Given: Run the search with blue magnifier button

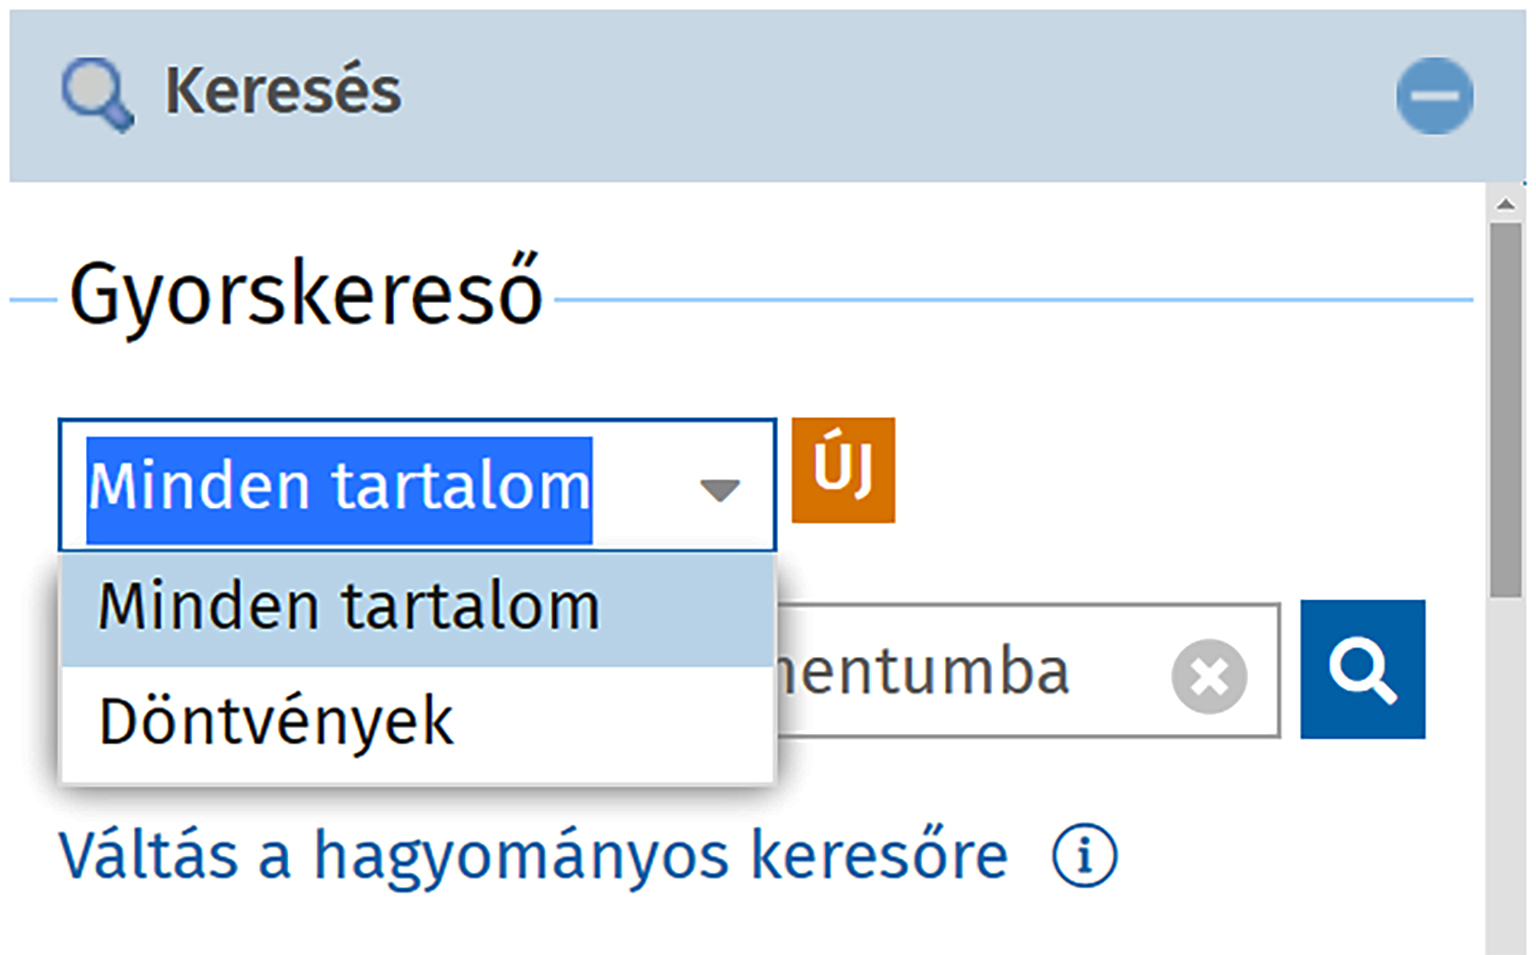Looking at the screenshot, I should point(1362,670).
